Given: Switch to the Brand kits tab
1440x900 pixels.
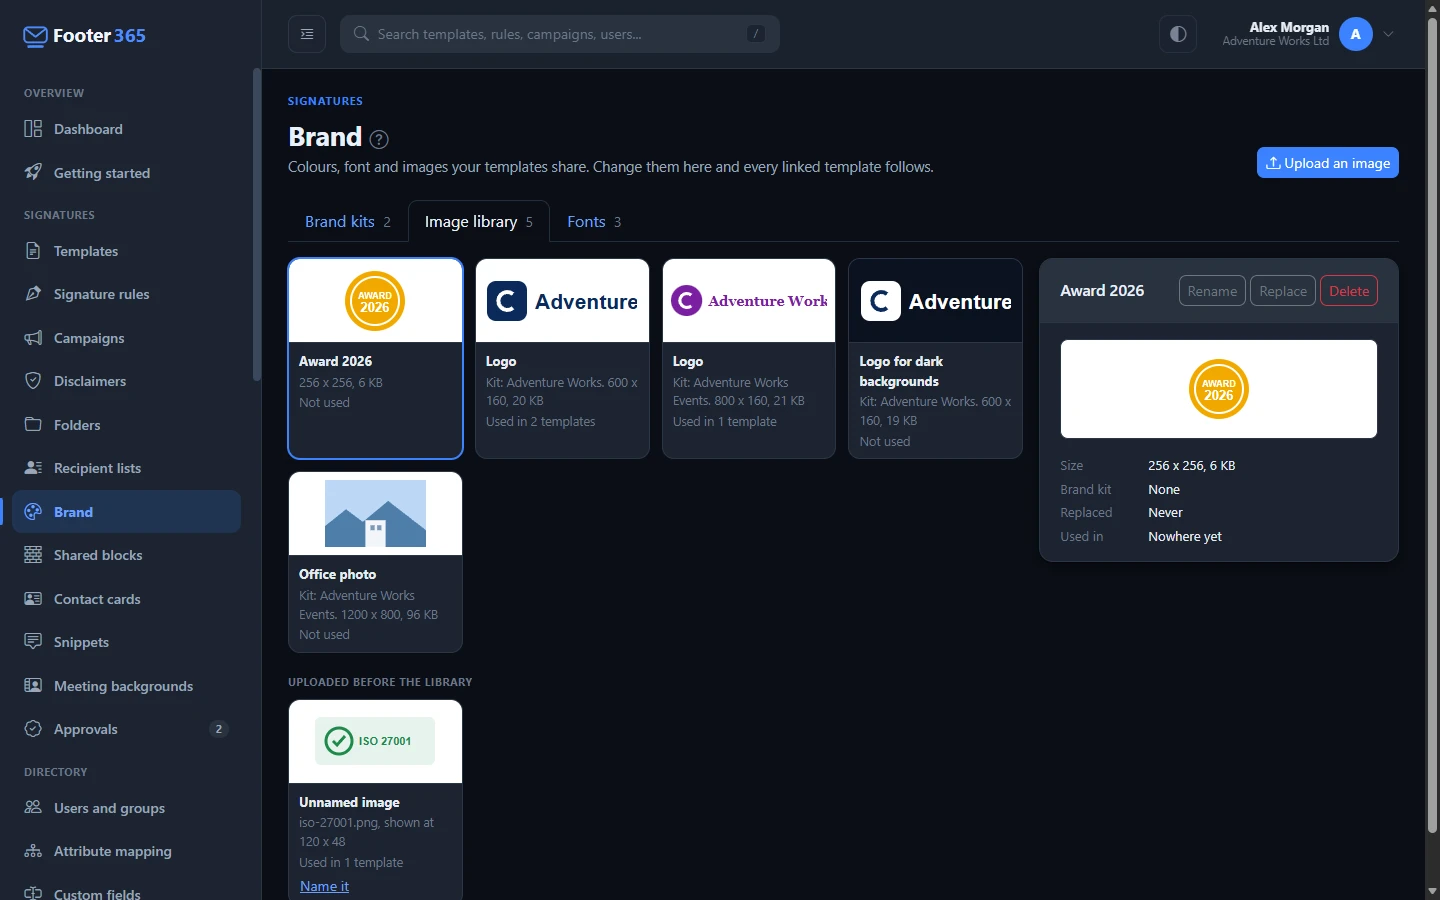Looking at the screenshot, I should click(x=348, y=222).
